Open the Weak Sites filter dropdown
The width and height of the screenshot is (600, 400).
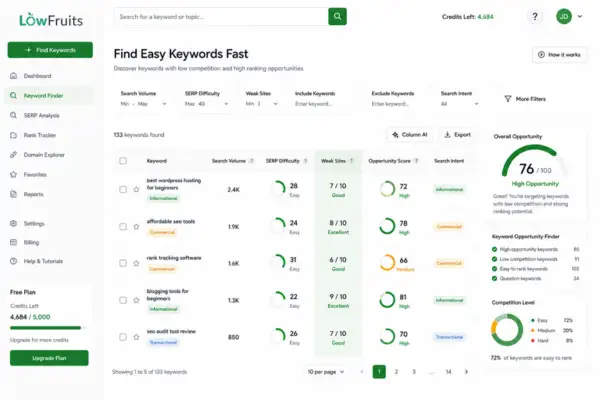262,104
